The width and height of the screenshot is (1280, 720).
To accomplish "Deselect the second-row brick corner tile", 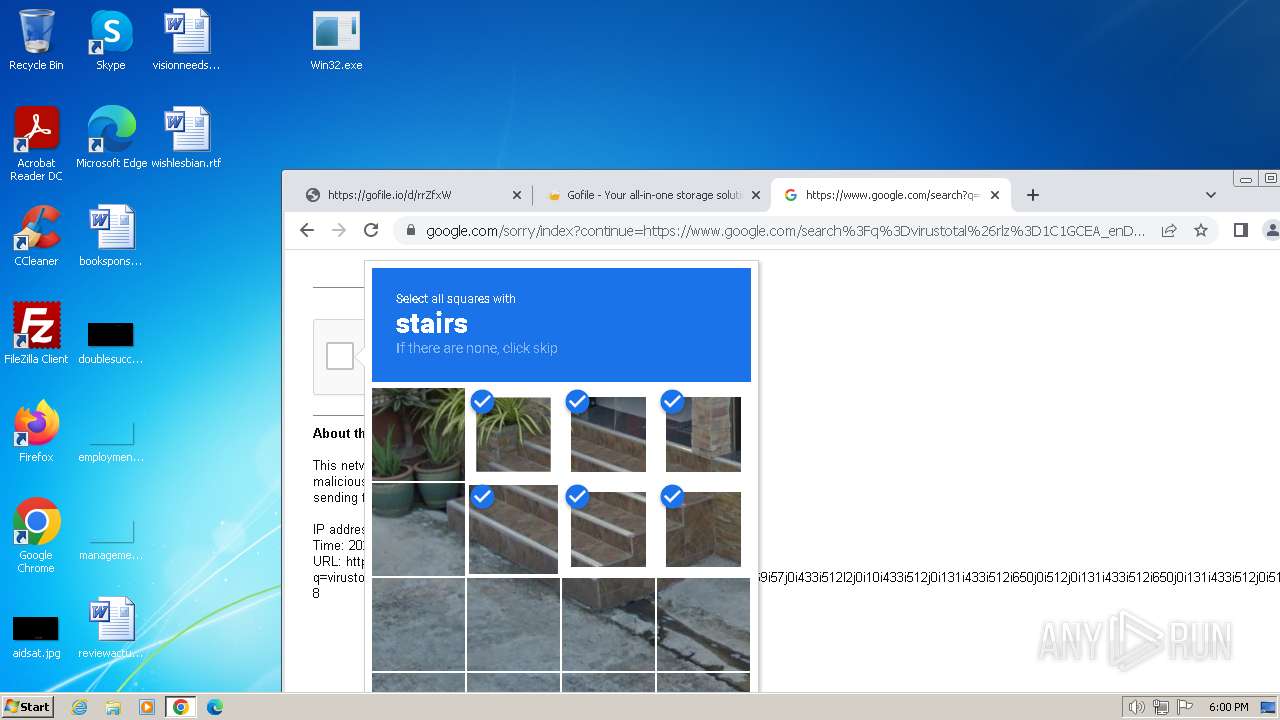I will coord(703,529).
